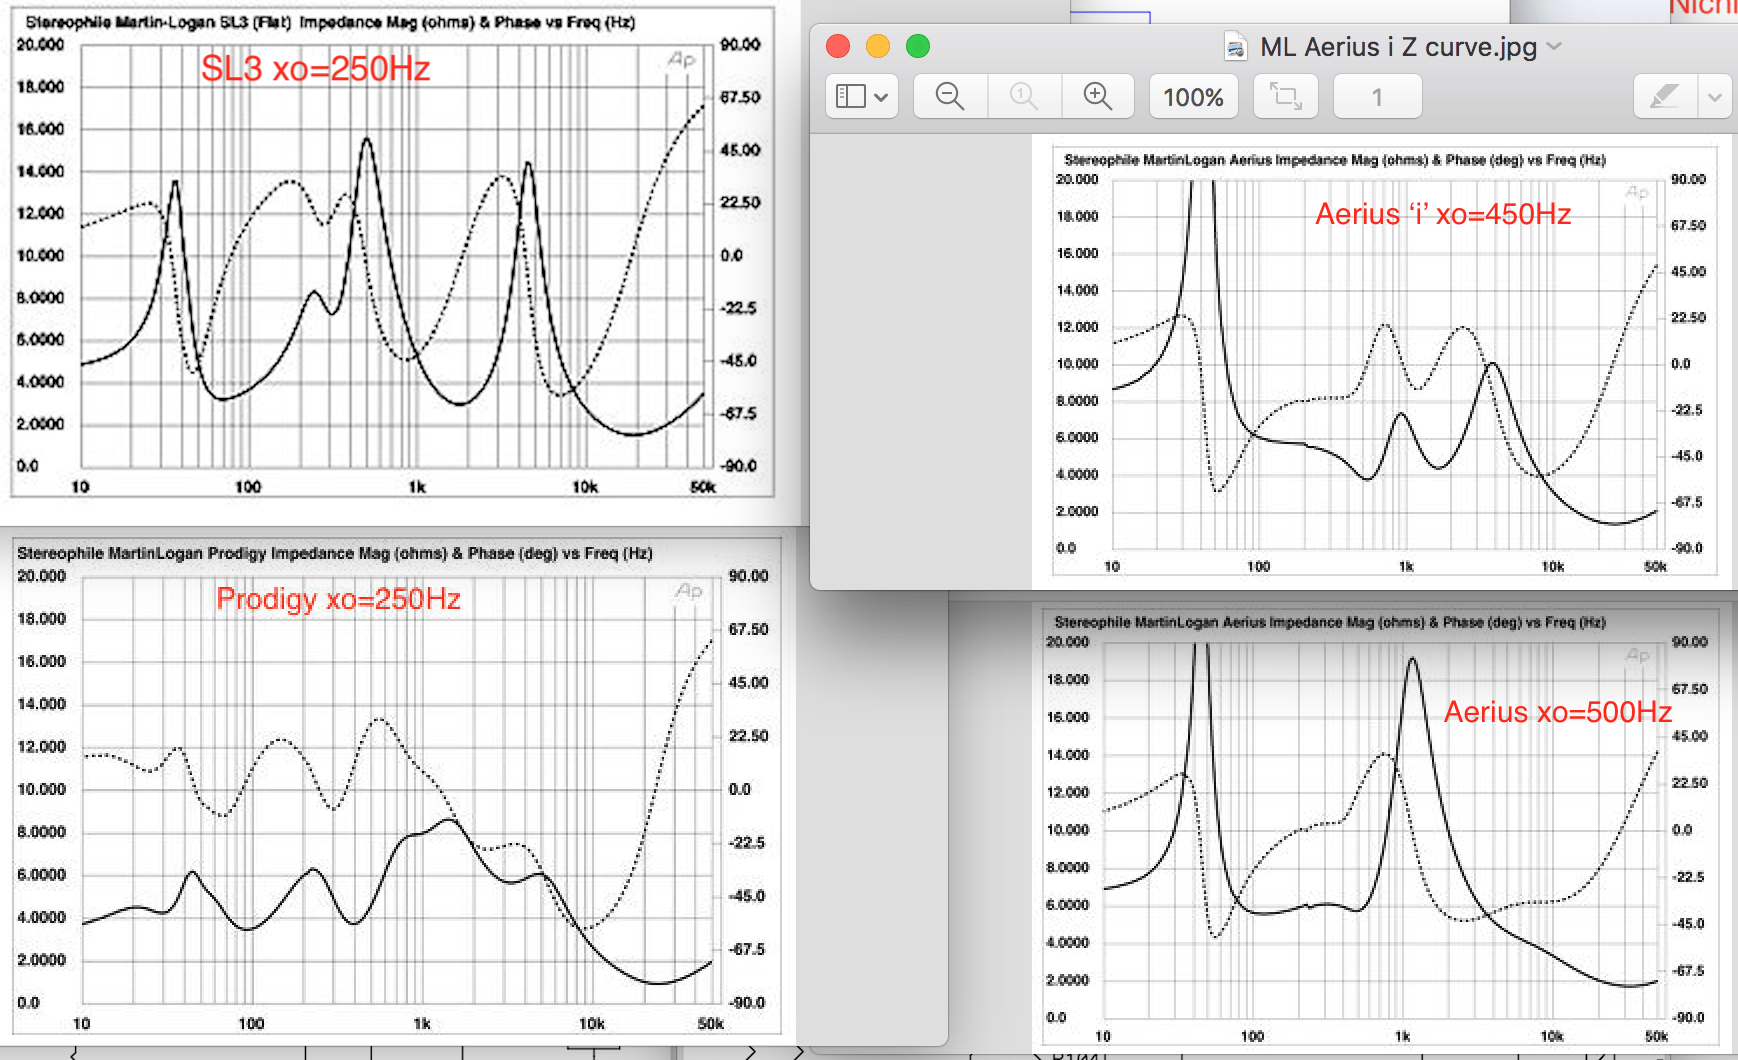
Task: Click the sidebar view icon in Preview
Action: coord(850,97)
